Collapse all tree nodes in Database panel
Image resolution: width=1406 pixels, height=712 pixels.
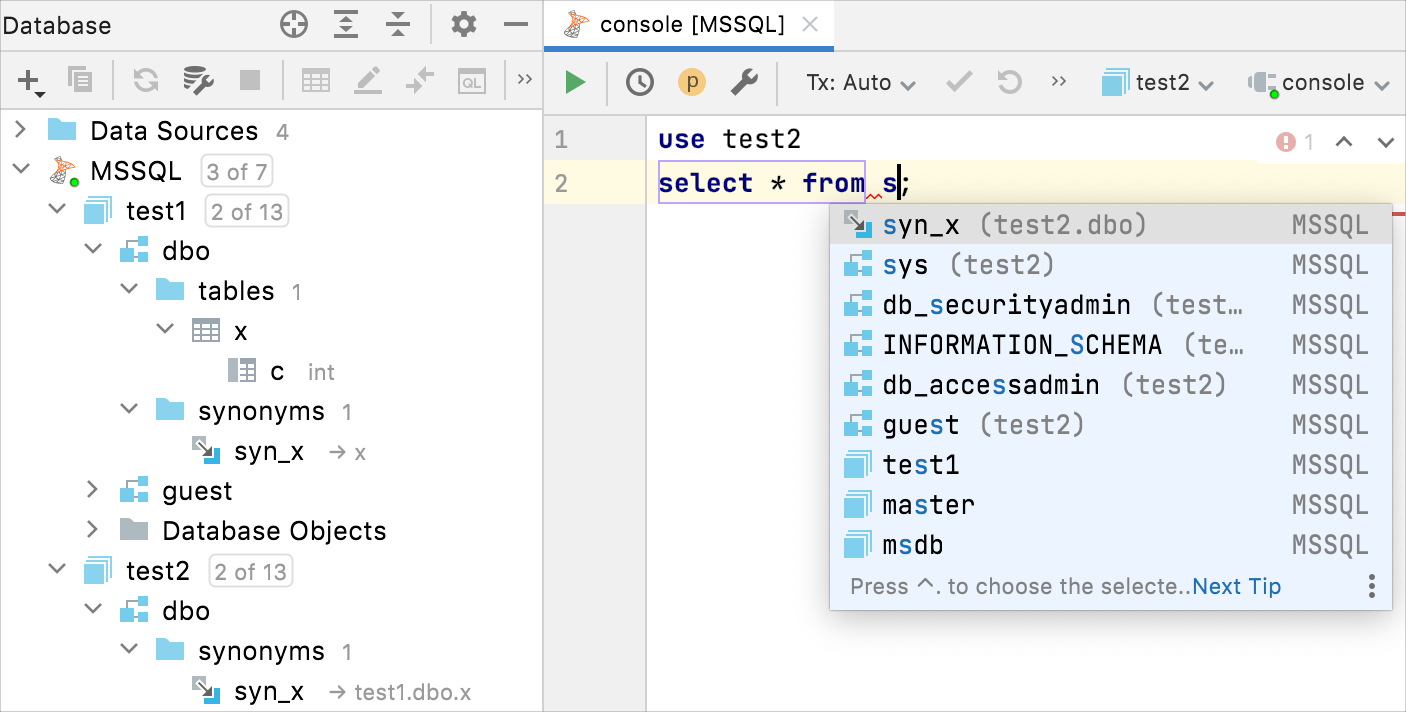[x=398, y=25]
